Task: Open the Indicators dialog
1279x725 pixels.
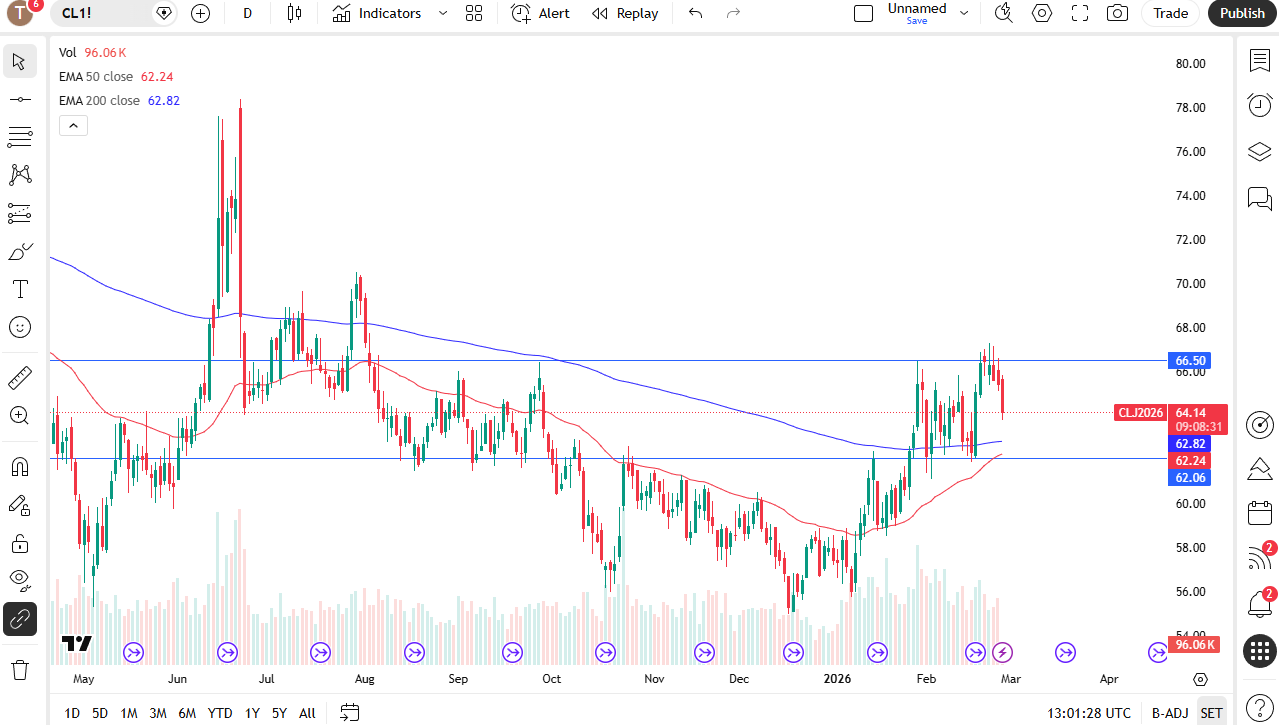Action: (377, 13)
